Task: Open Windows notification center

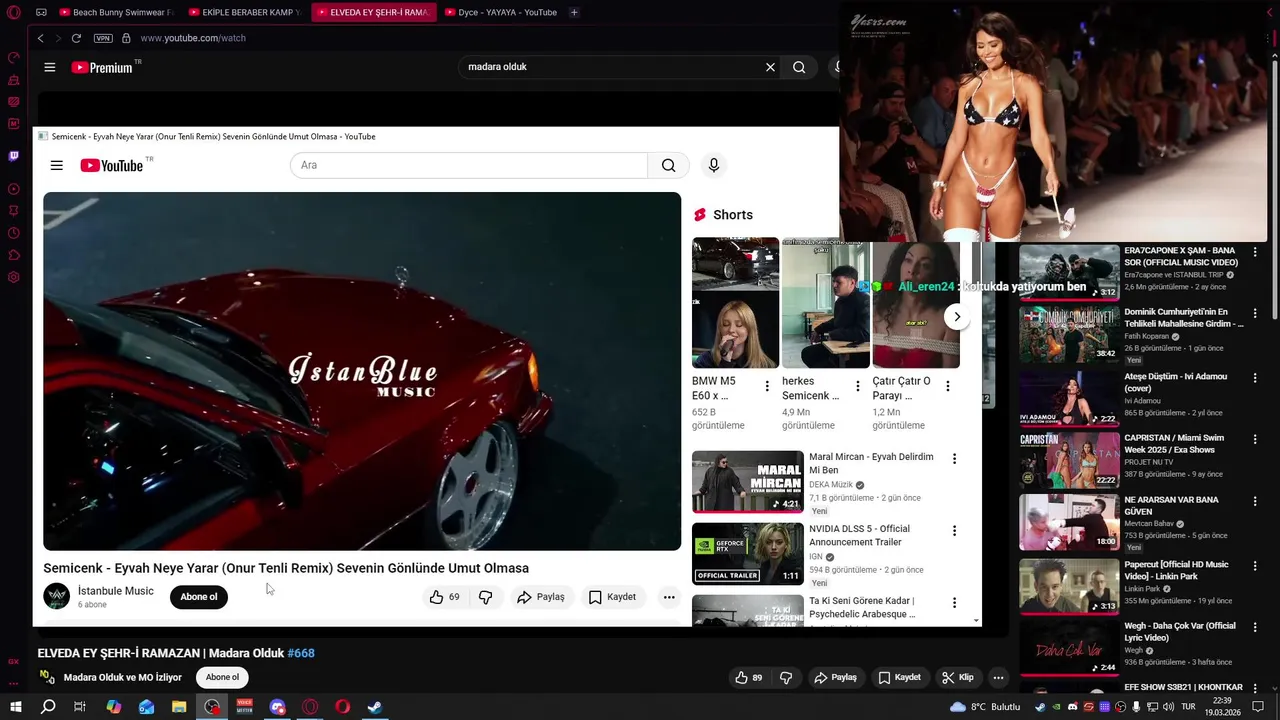Action: point(1258,707)
